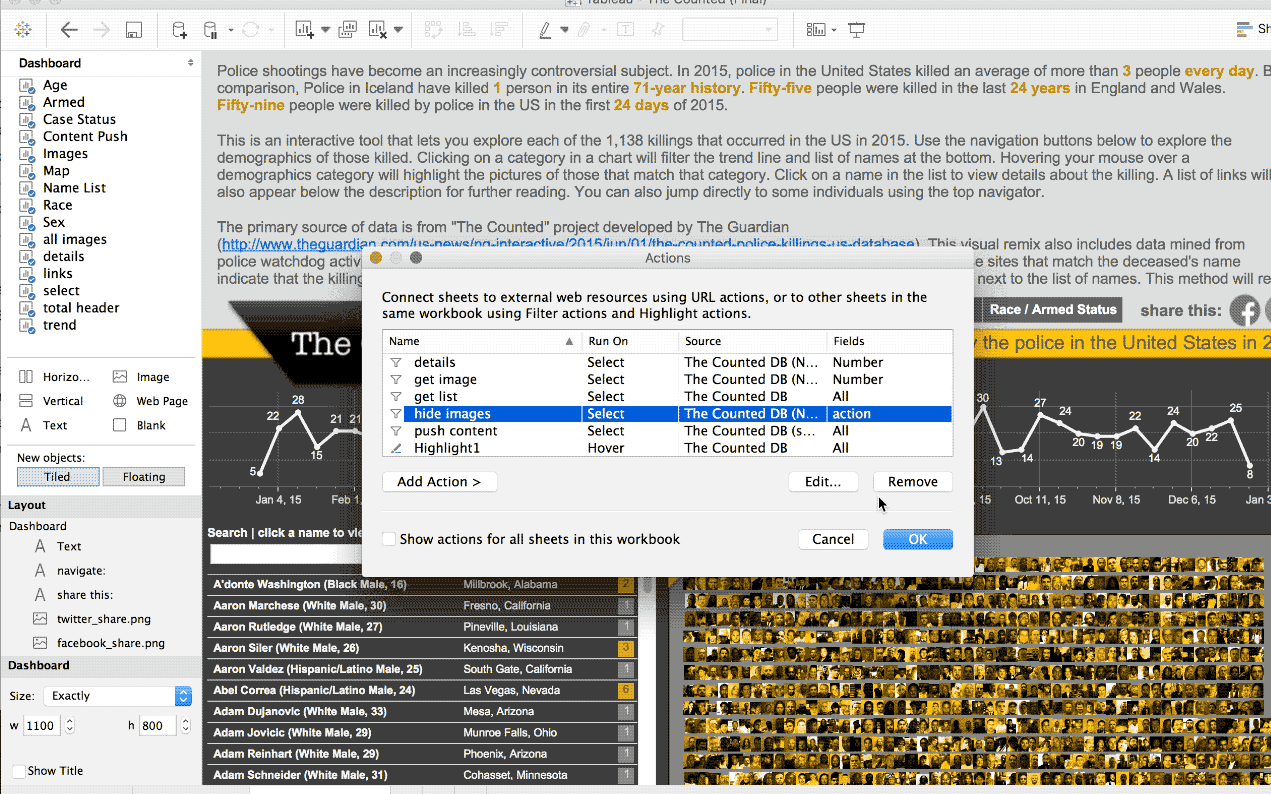The height and width of the screenshot is (794, 1271).
Task: Click the Show Me cards icon
Action: tap(817, 30)
